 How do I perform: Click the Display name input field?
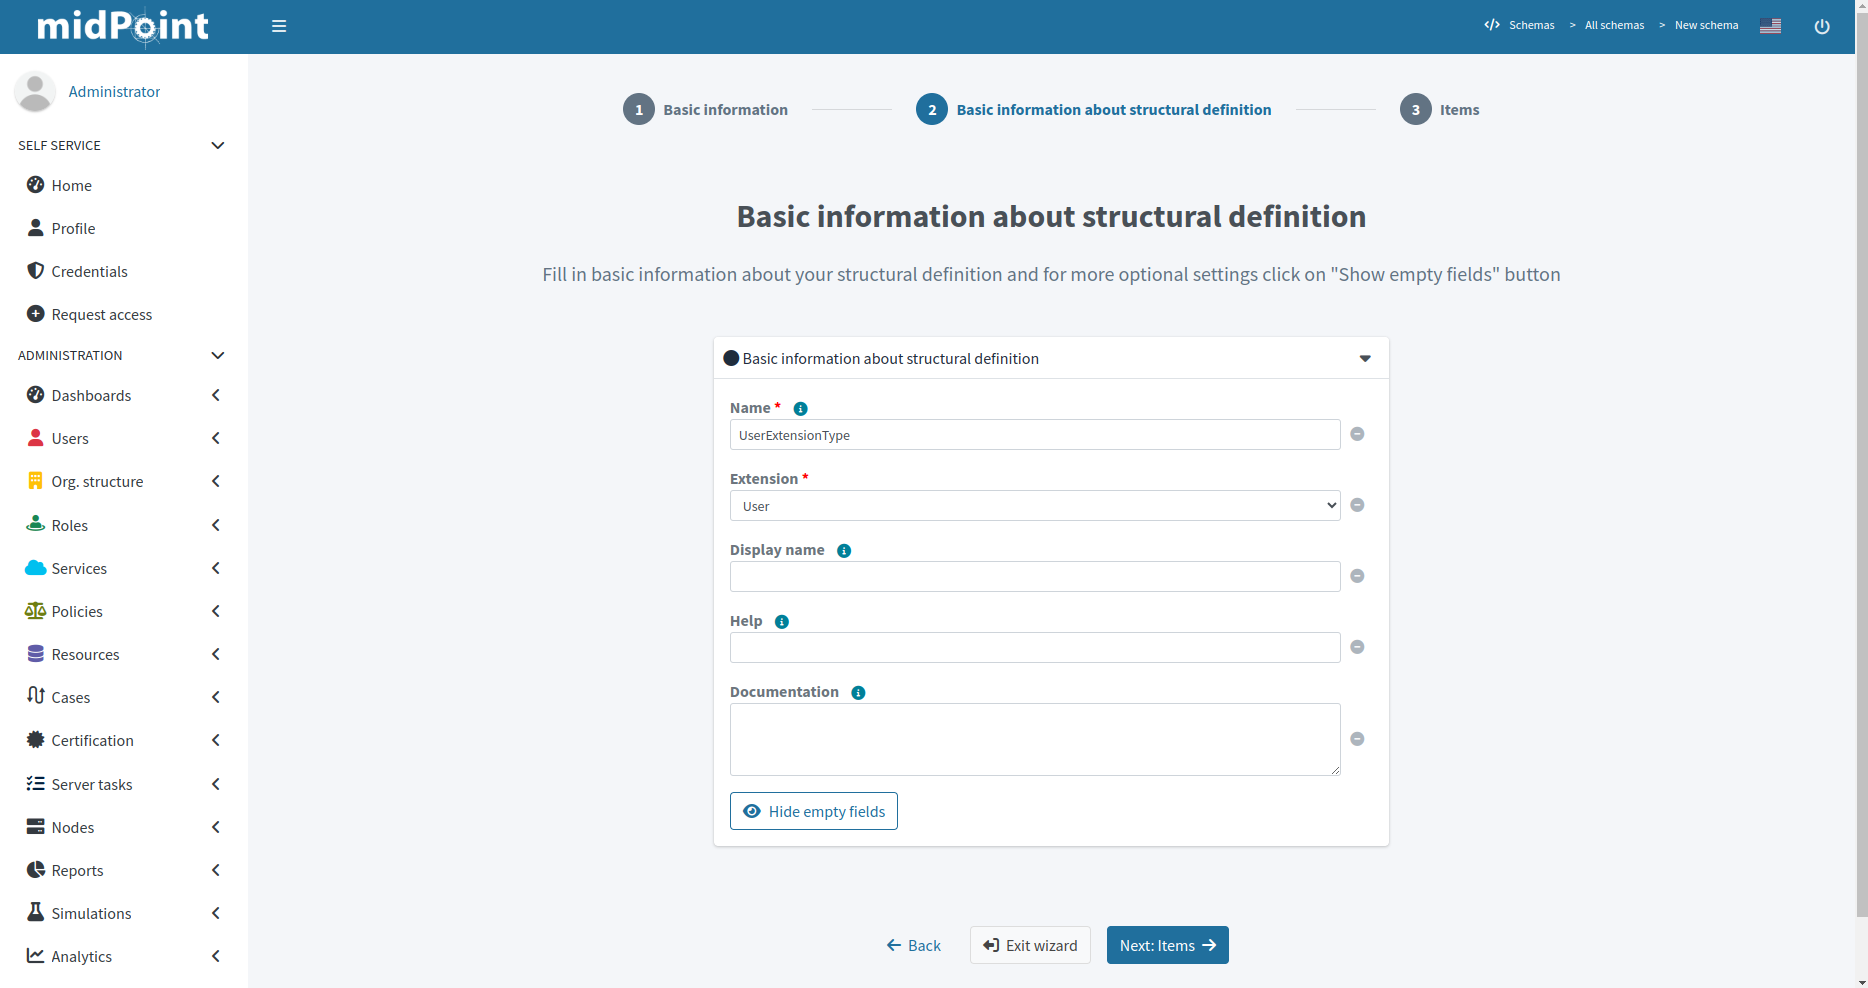(x=1034, y=577)
